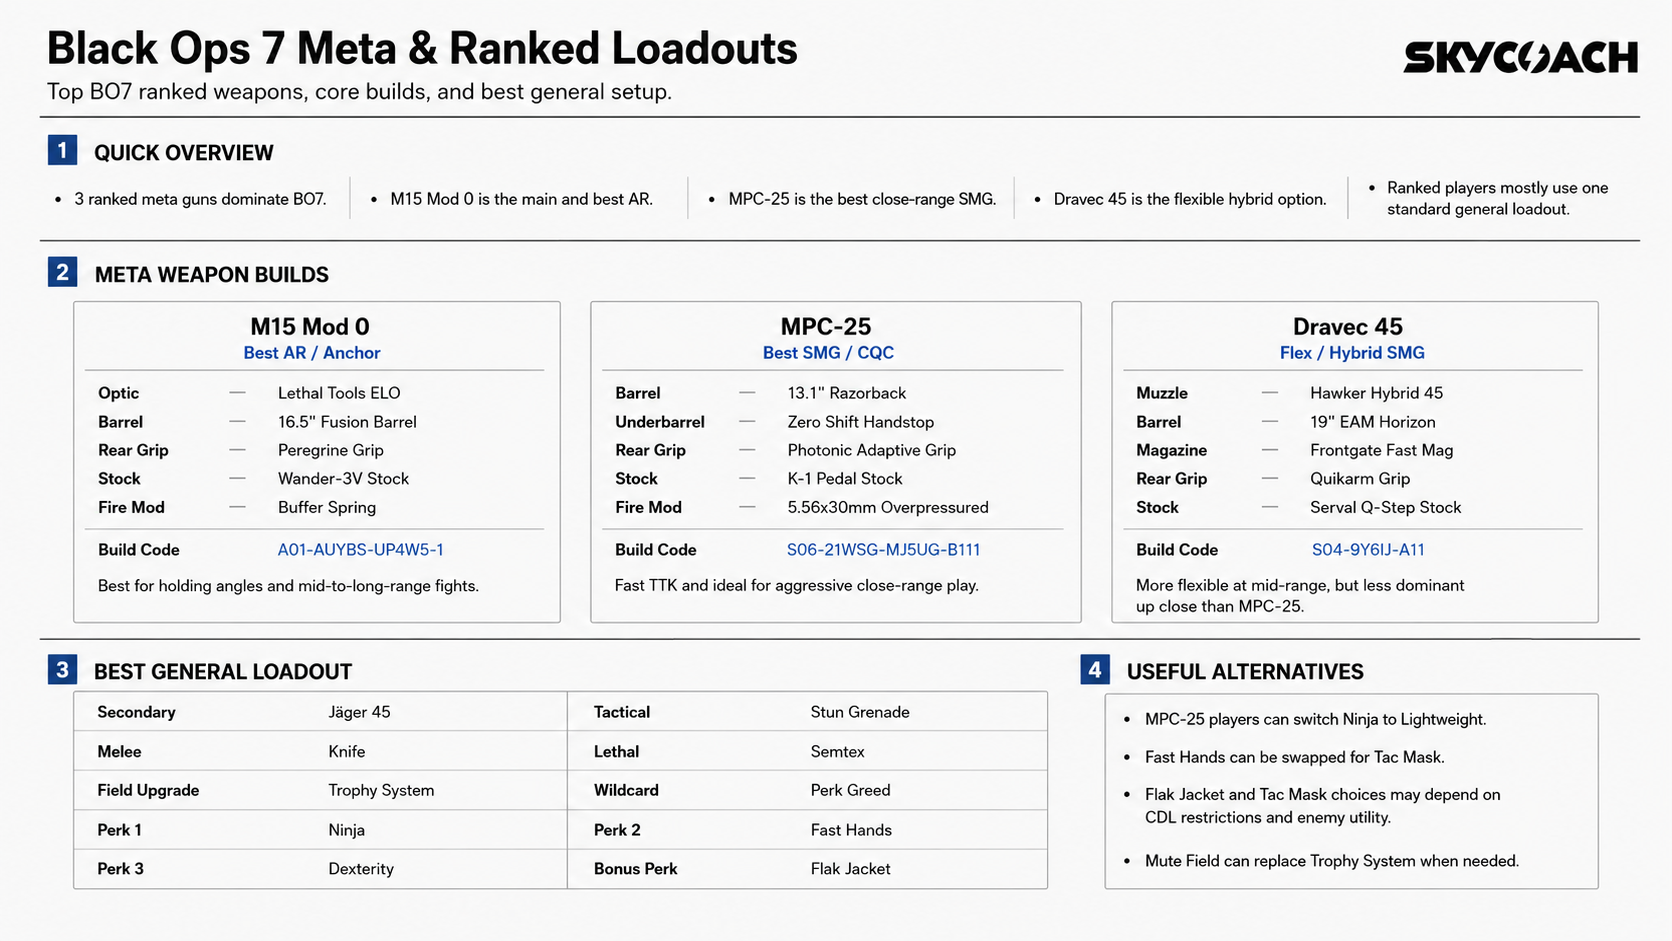The image size is (1672, 941).
Task: Select "Hawker Hybrid 45" muzzle value
Action: tap(1377, 393)
